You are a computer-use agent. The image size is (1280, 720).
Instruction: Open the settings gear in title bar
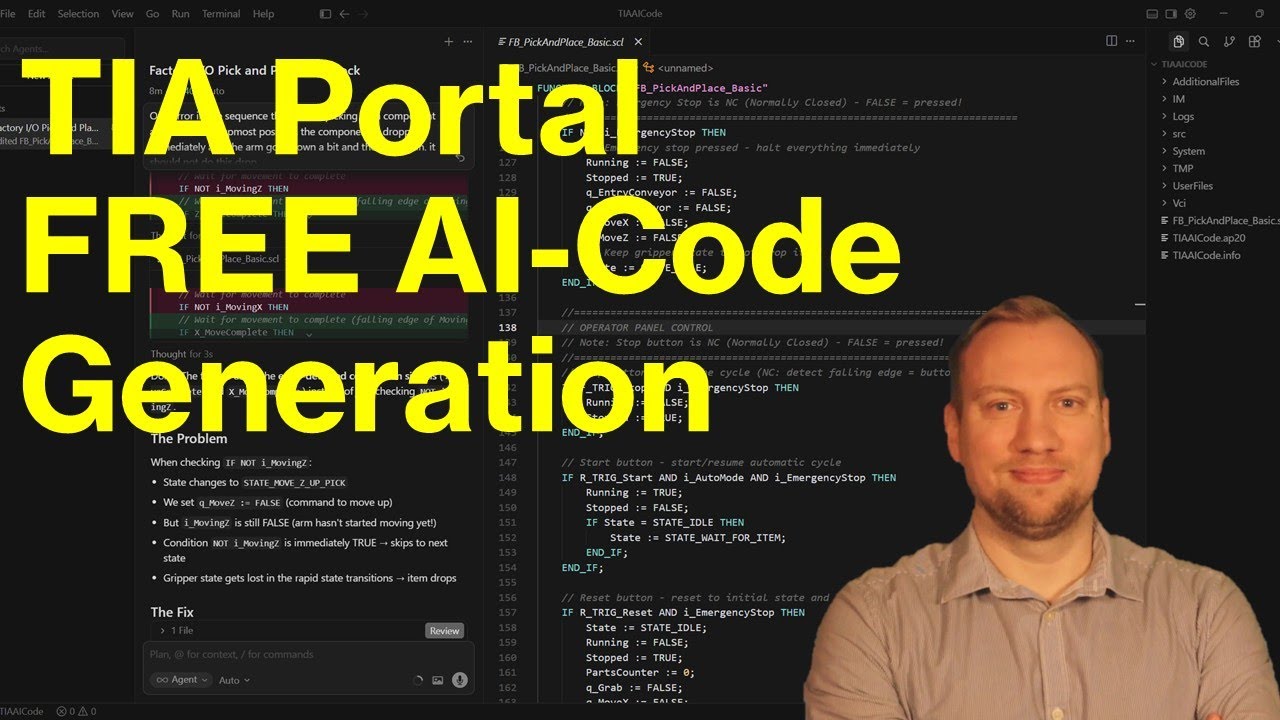click(x=1190, y=14)
